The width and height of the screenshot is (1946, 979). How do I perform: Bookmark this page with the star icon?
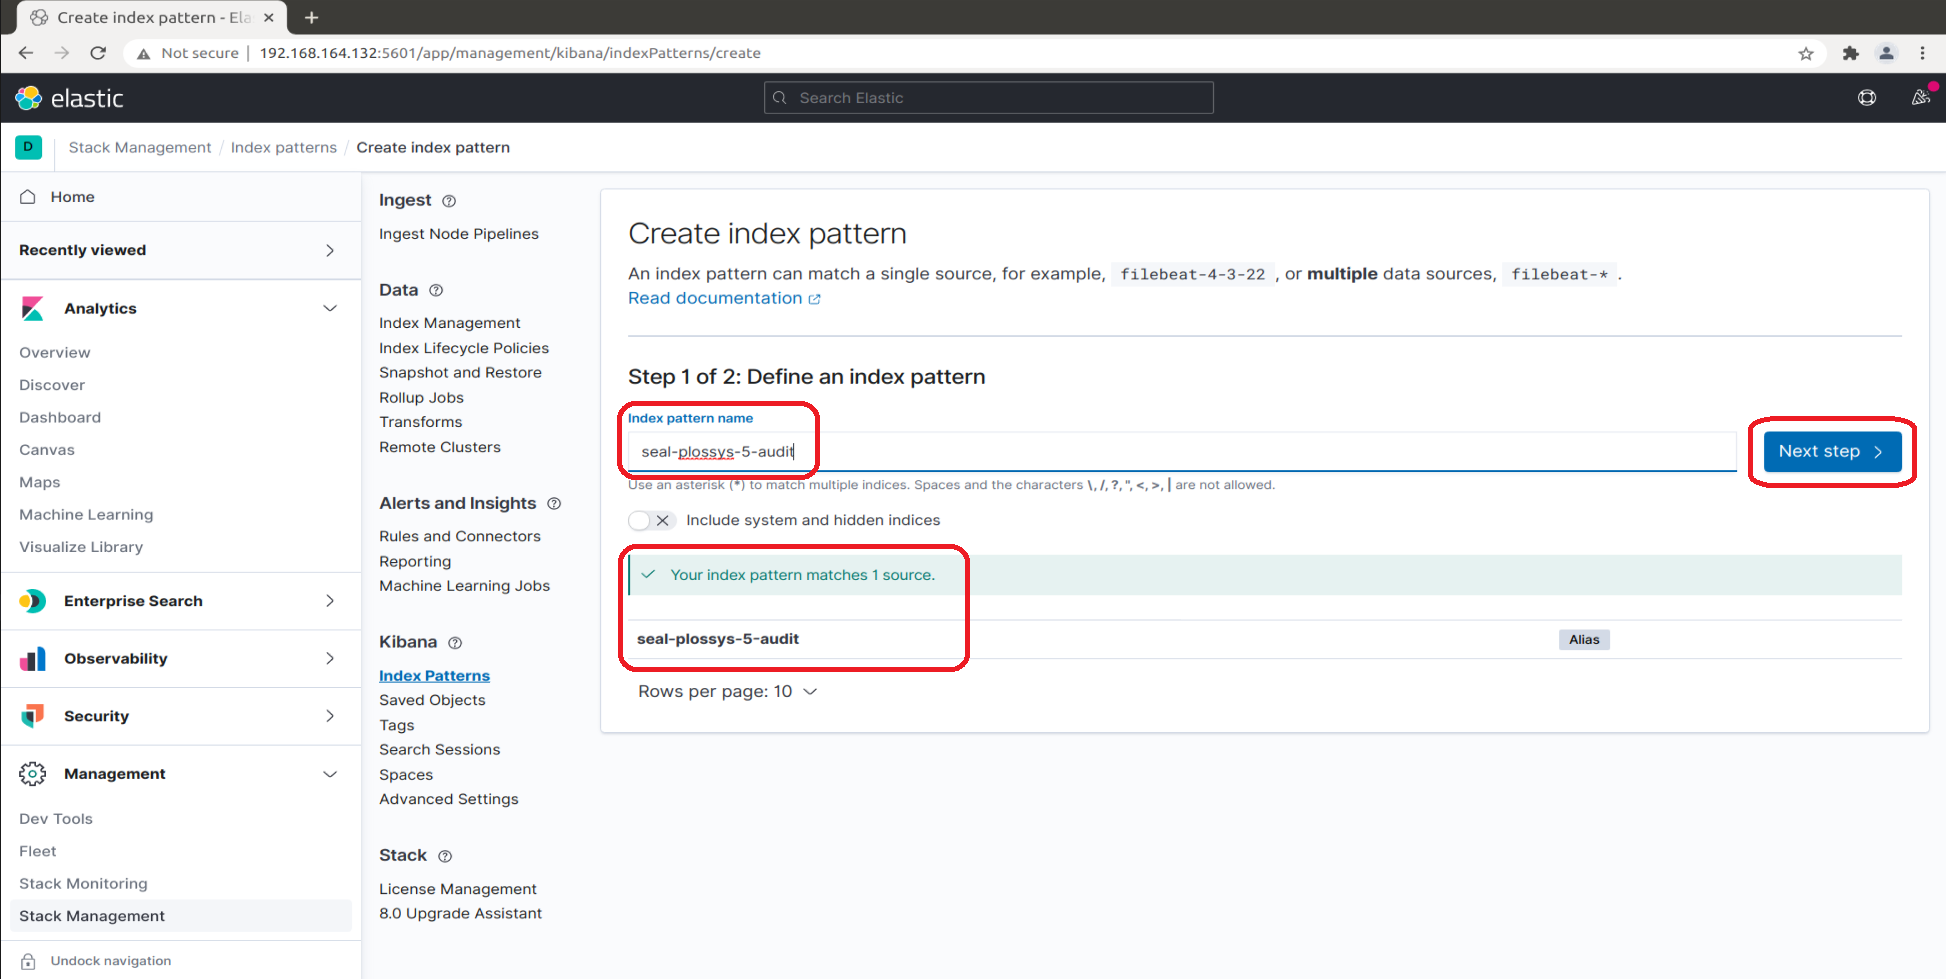1805,54
